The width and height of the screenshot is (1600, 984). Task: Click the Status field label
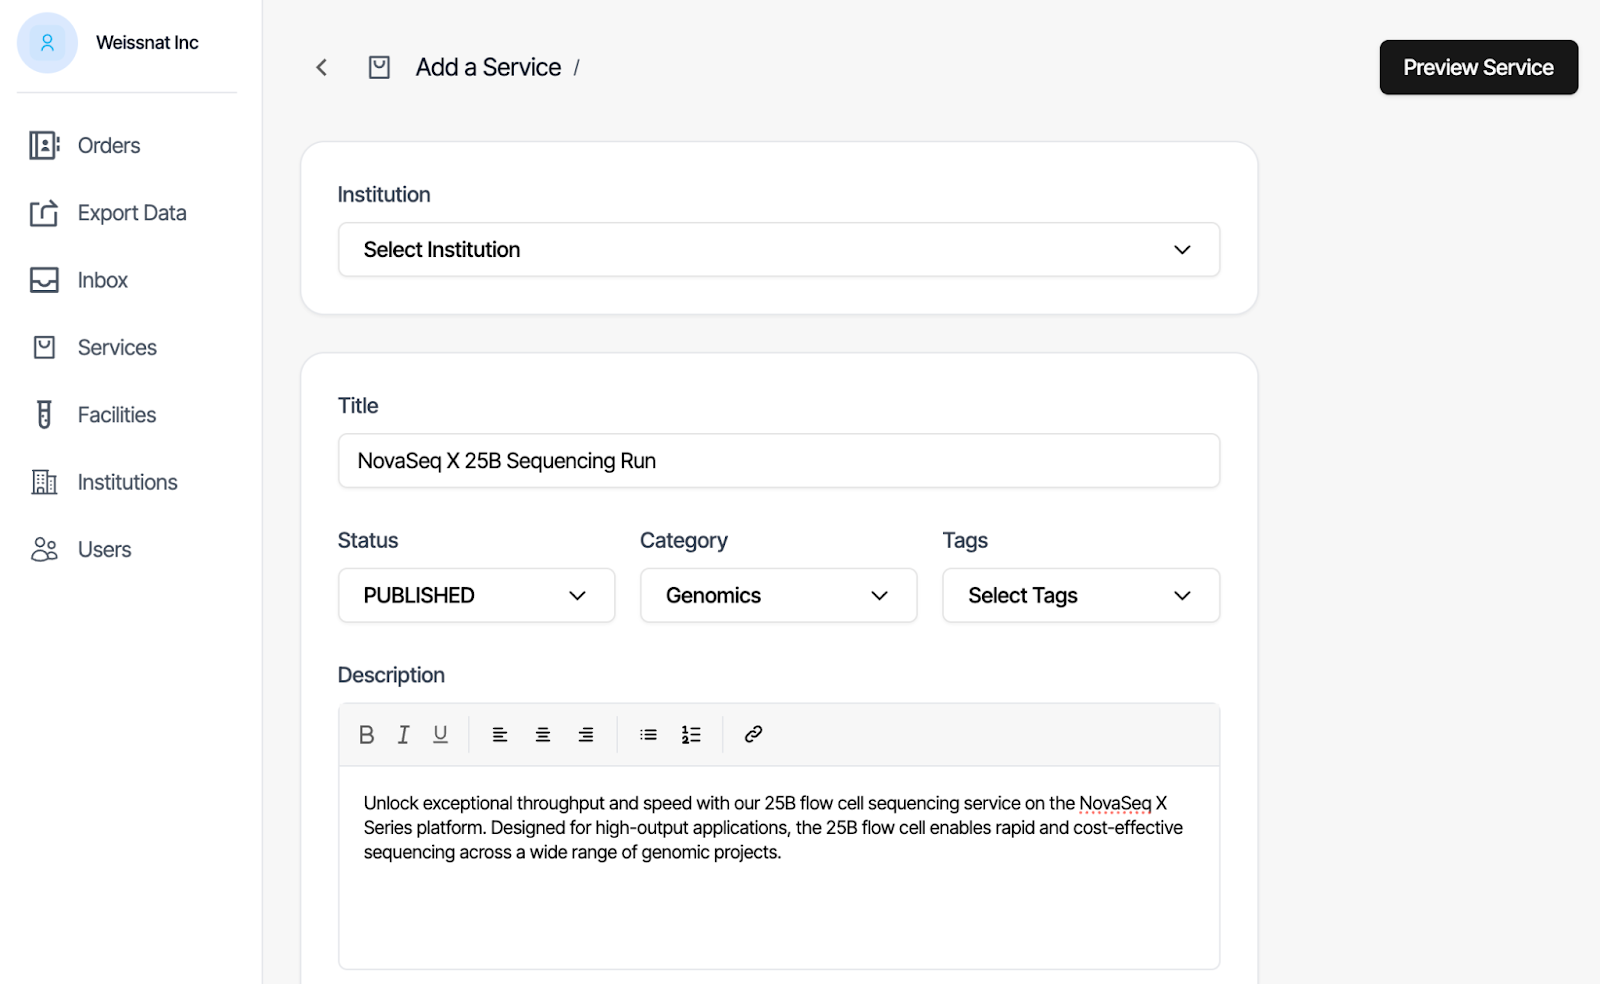[368, 540]
